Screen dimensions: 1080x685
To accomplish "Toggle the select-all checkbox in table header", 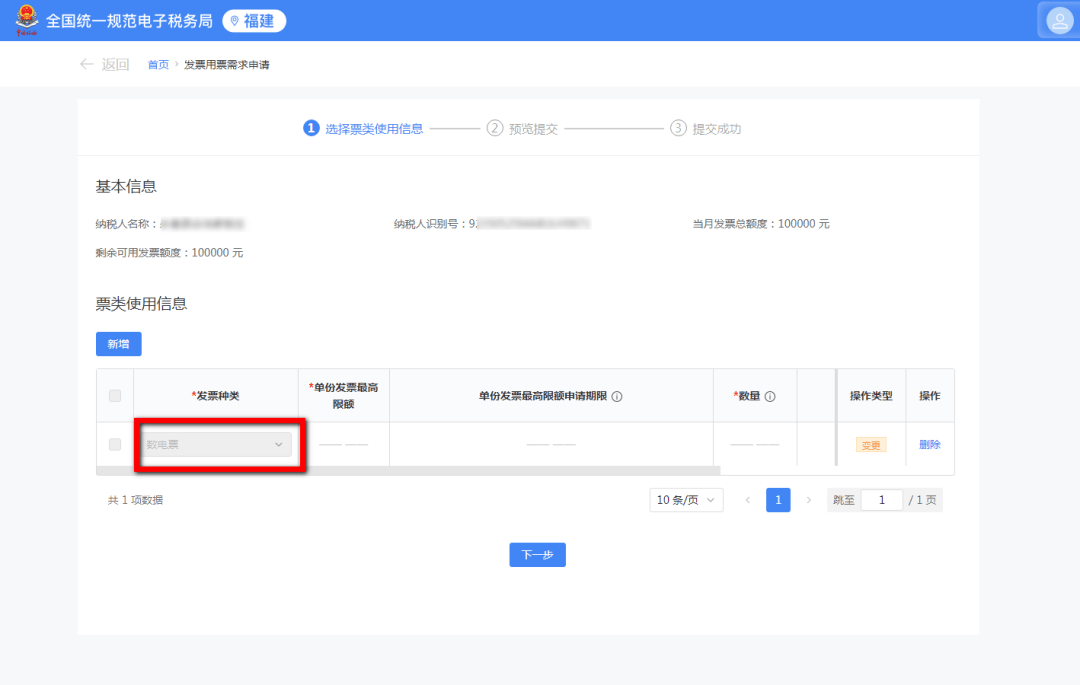I will click(115, 396).
